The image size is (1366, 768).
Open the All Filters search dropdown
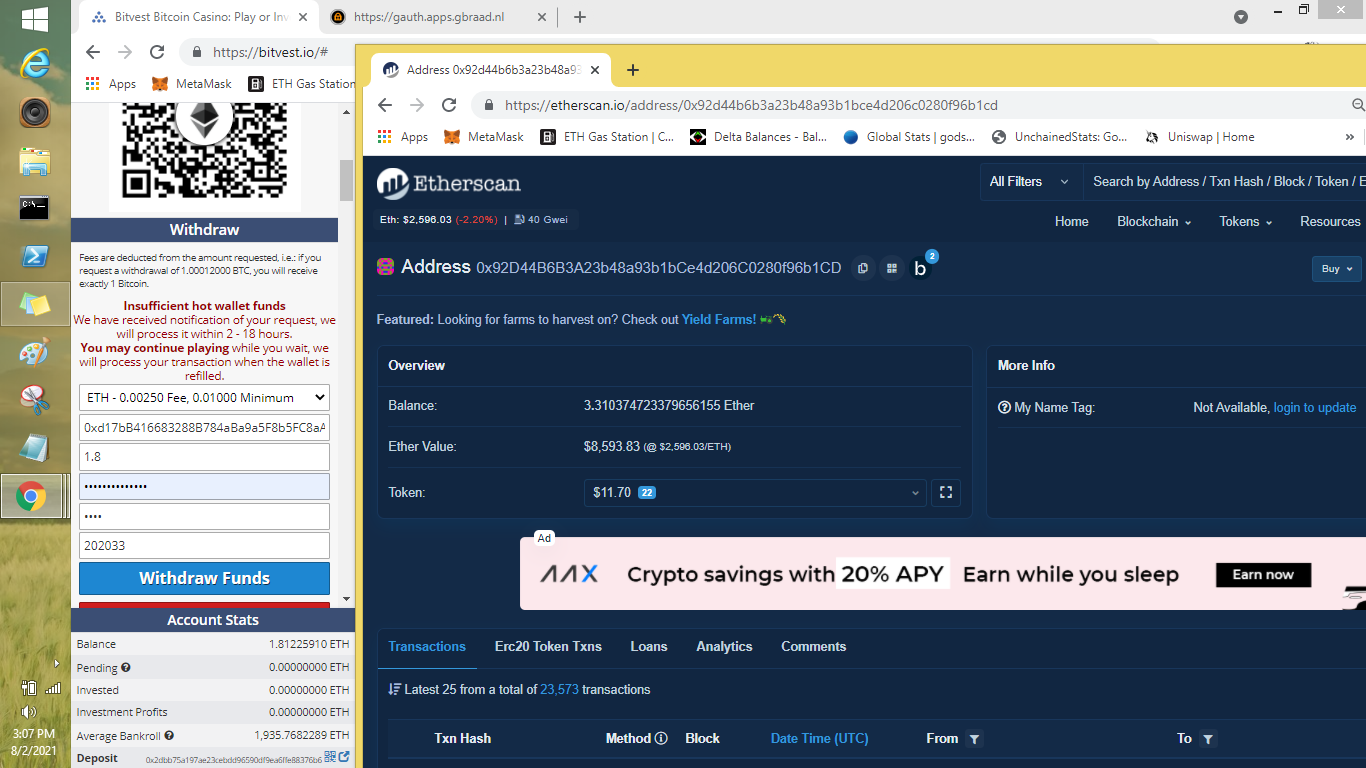(1030, 182)
